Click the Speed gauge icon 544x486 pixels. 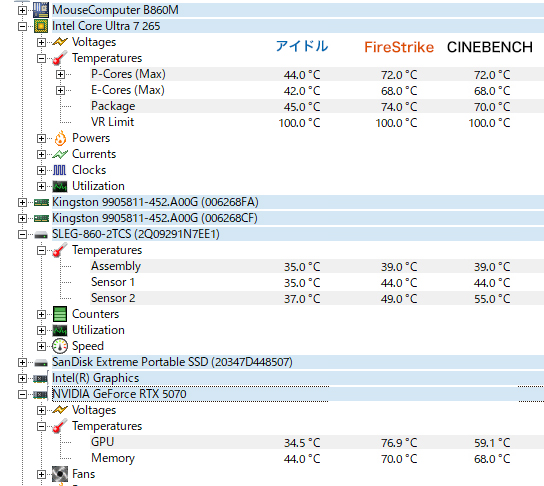[60, 346]
